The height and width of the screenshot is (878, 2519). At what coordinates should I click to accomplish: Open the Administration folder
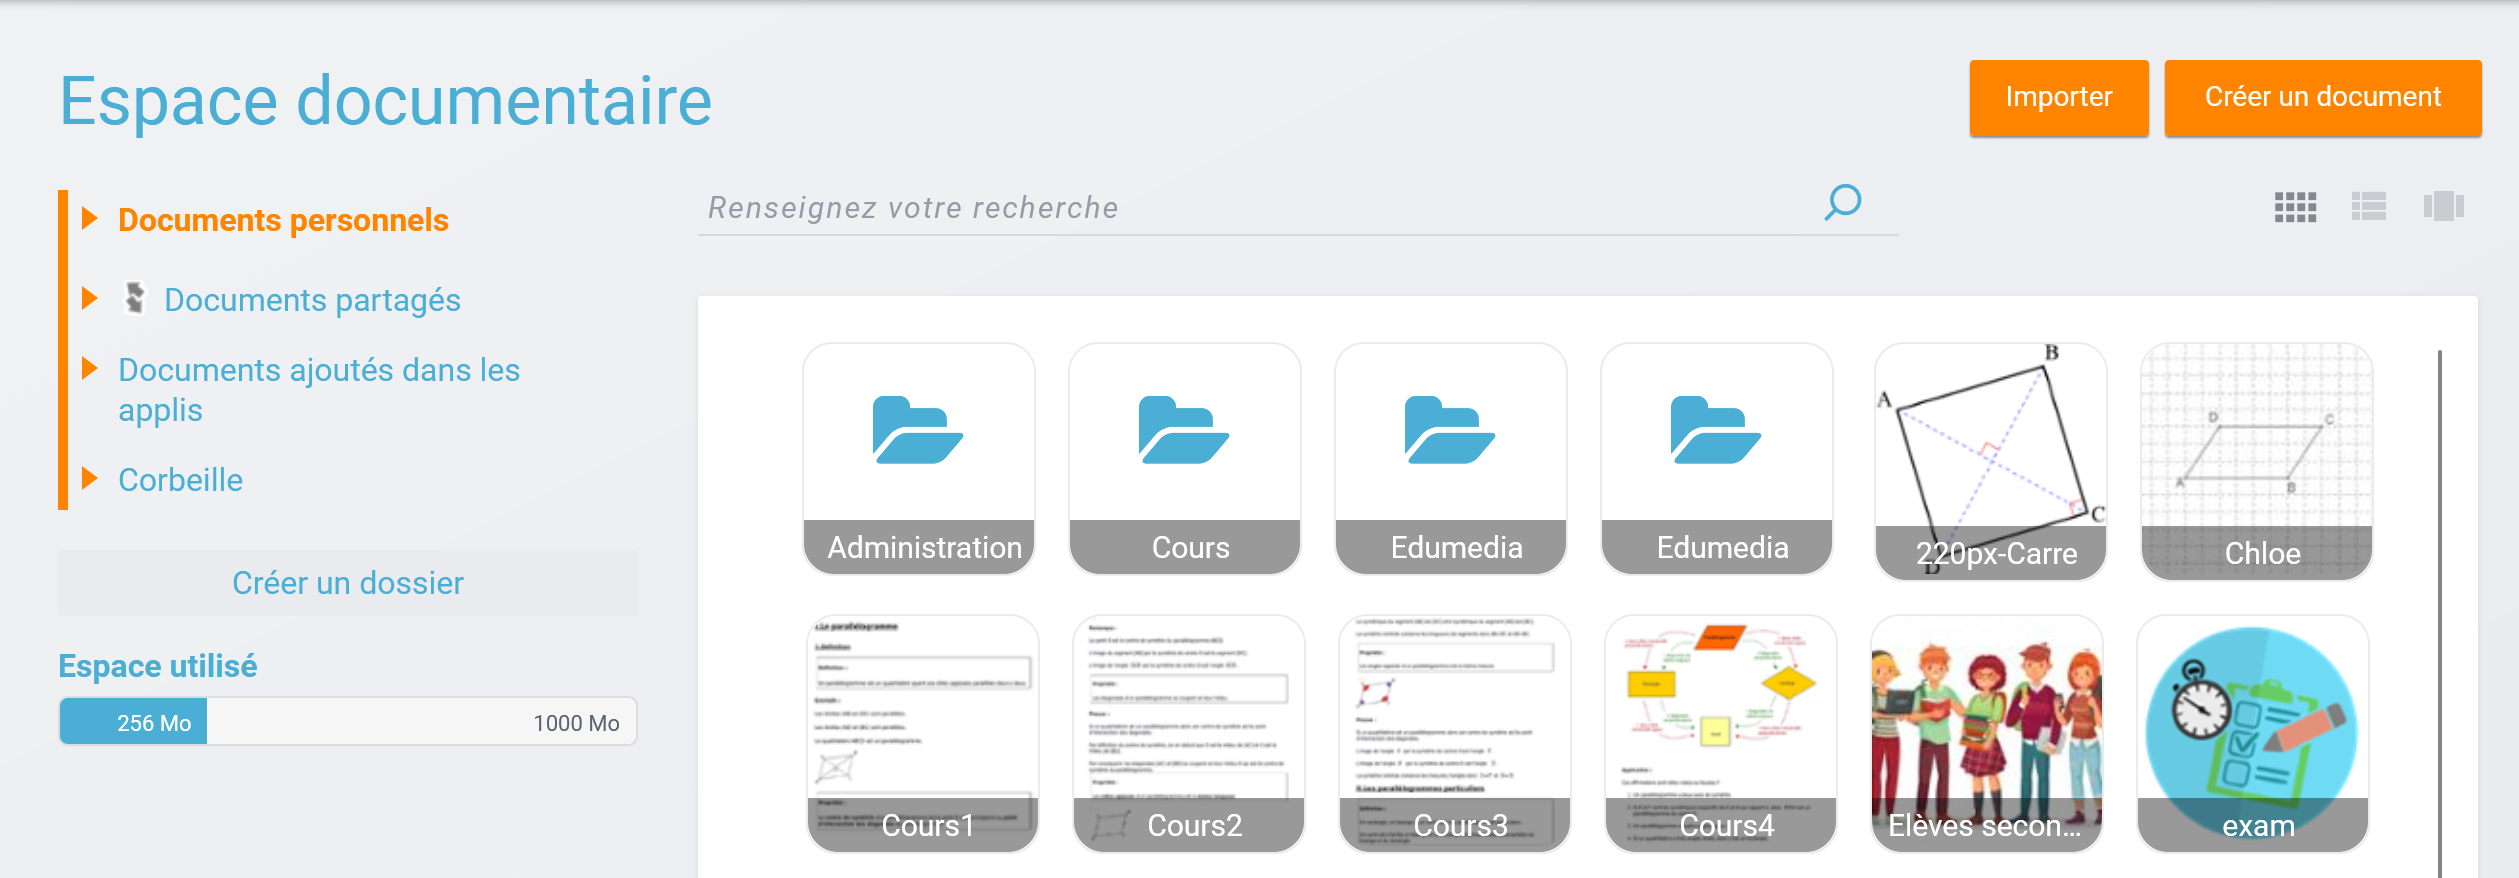click(918, 458)
